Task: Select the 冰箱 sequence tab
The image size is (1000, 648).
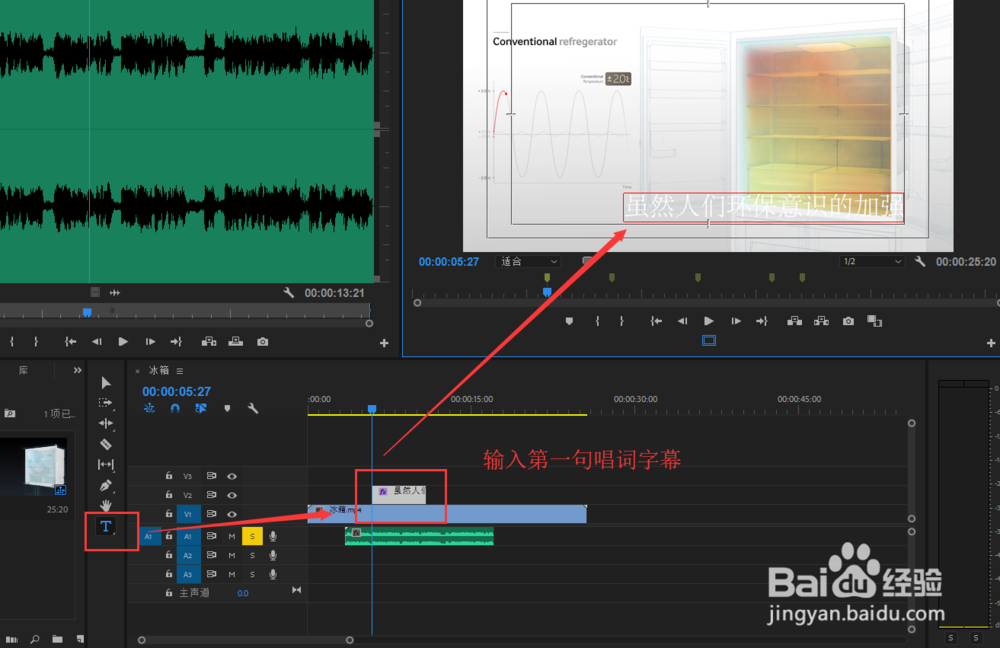Action: 159,371
